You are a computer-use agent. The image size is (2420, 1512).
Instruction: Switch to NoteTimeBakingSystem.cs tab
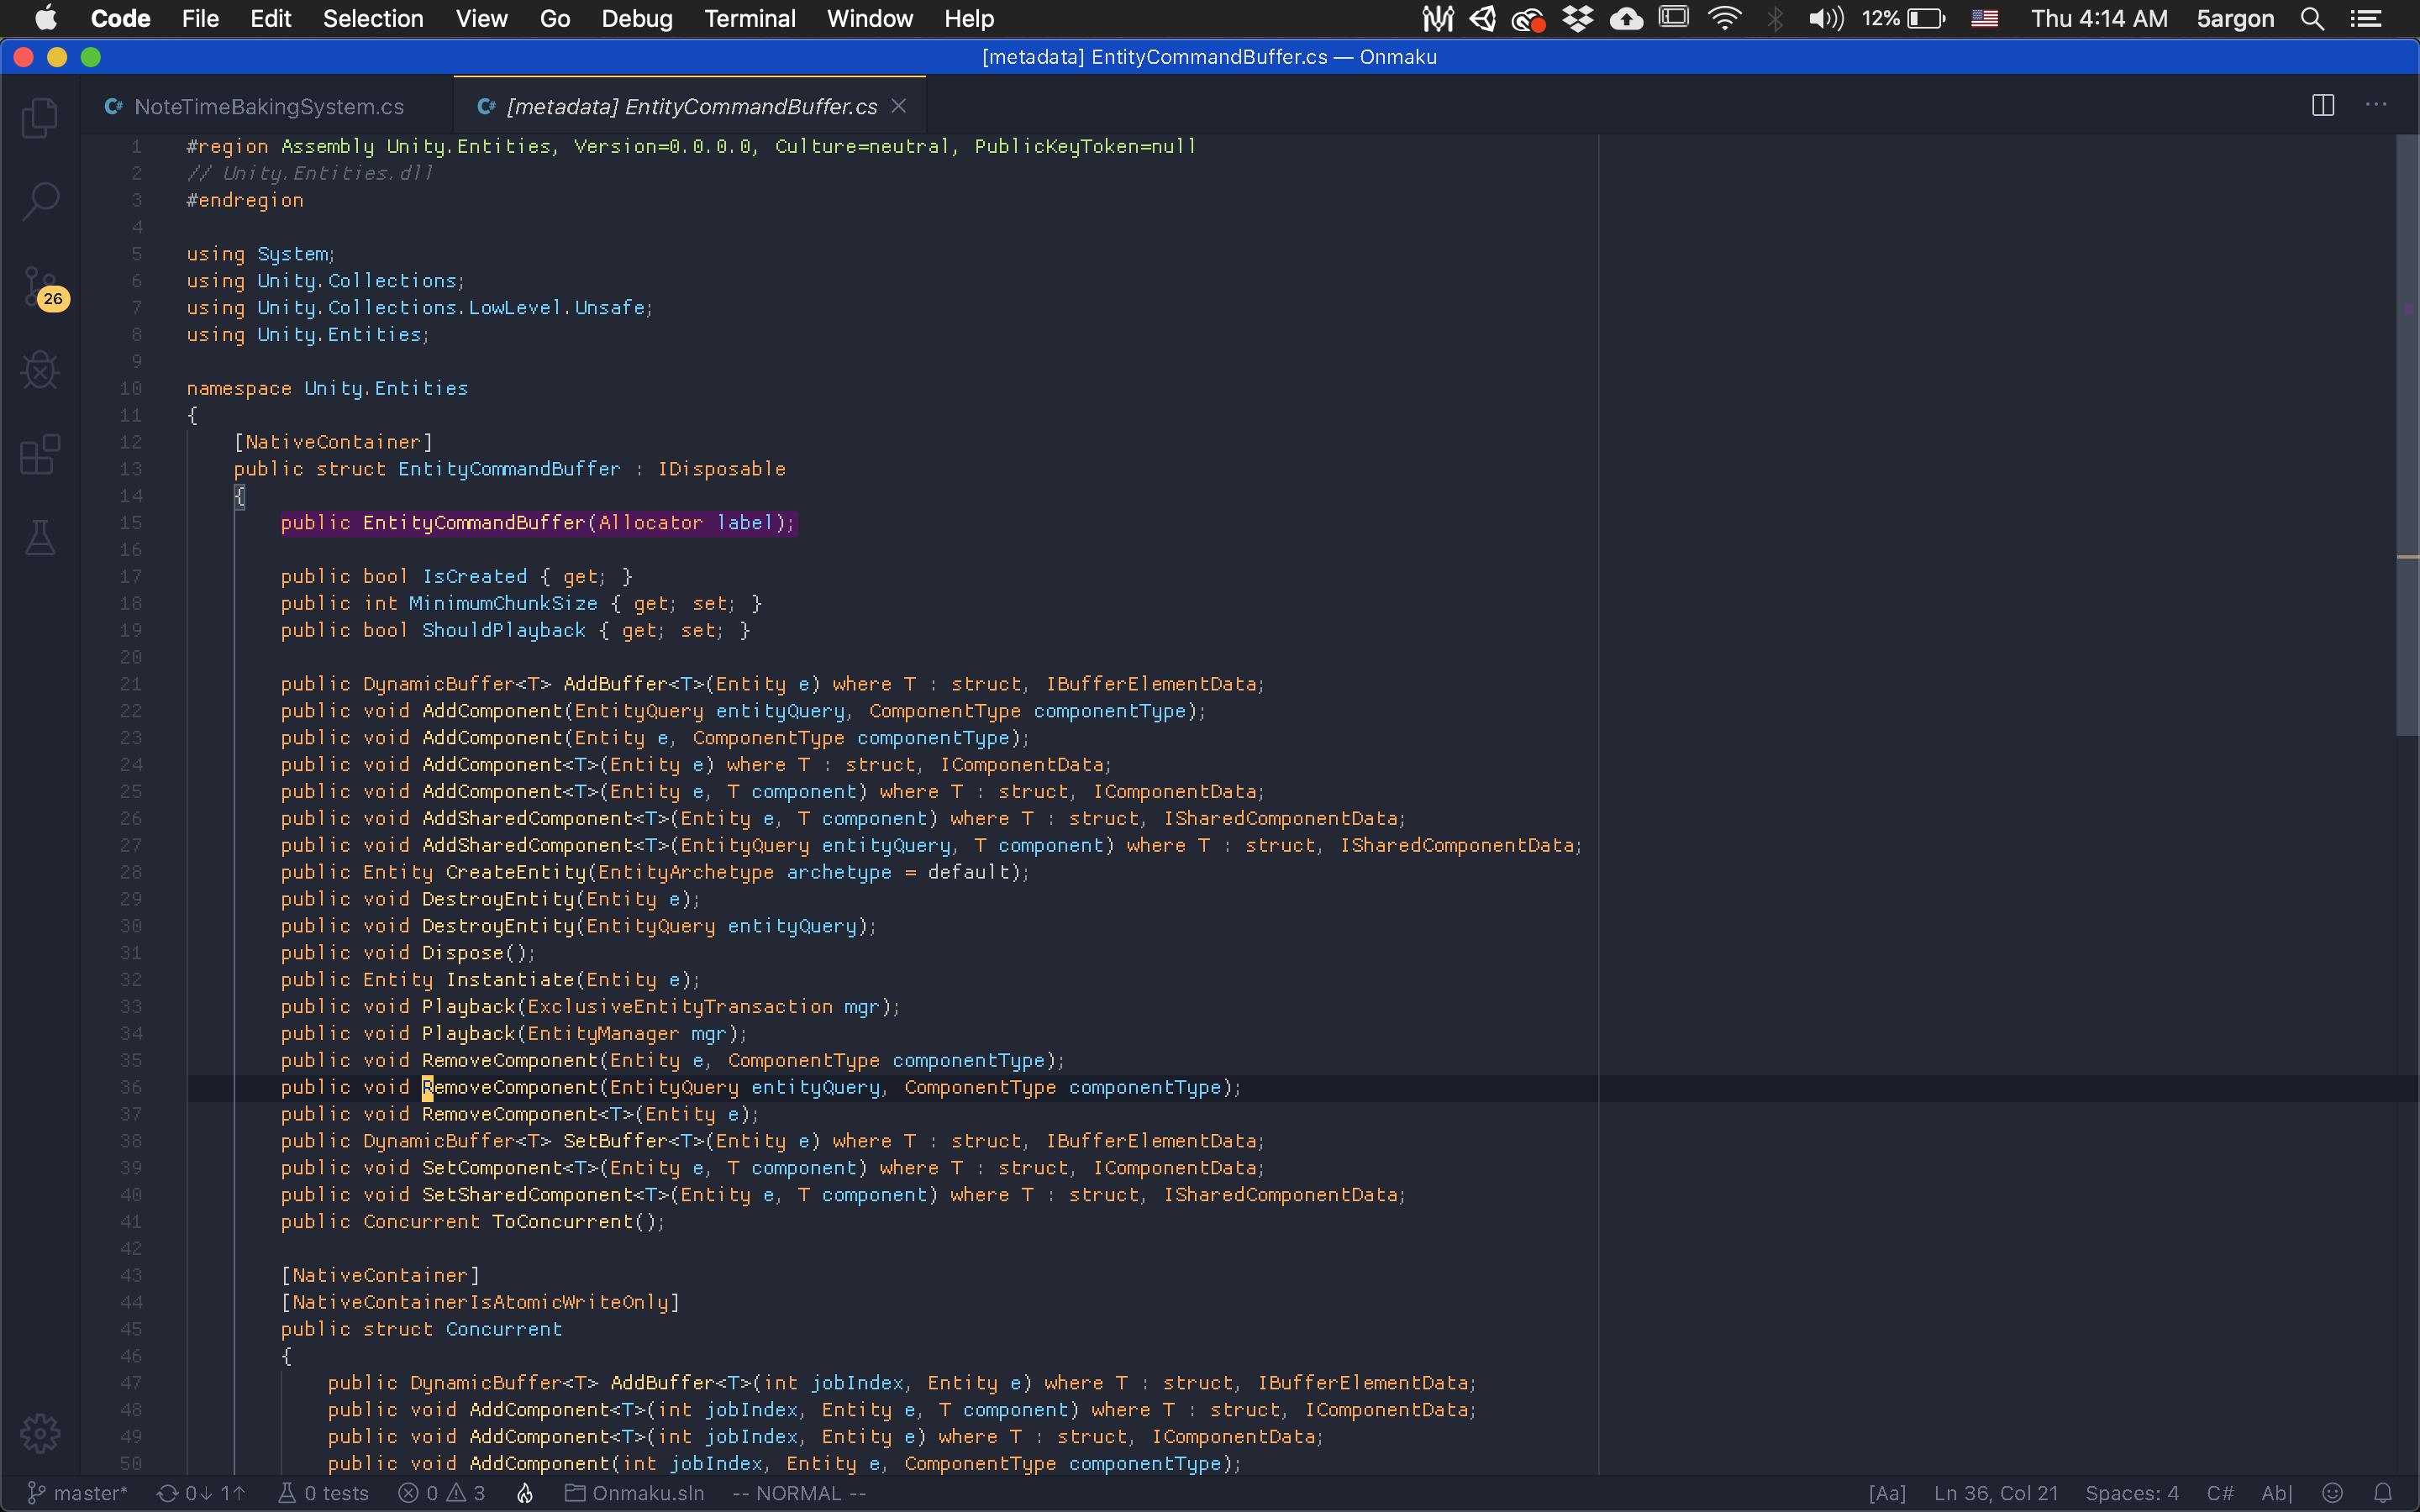pyautogui.click(x=270, y=106)
